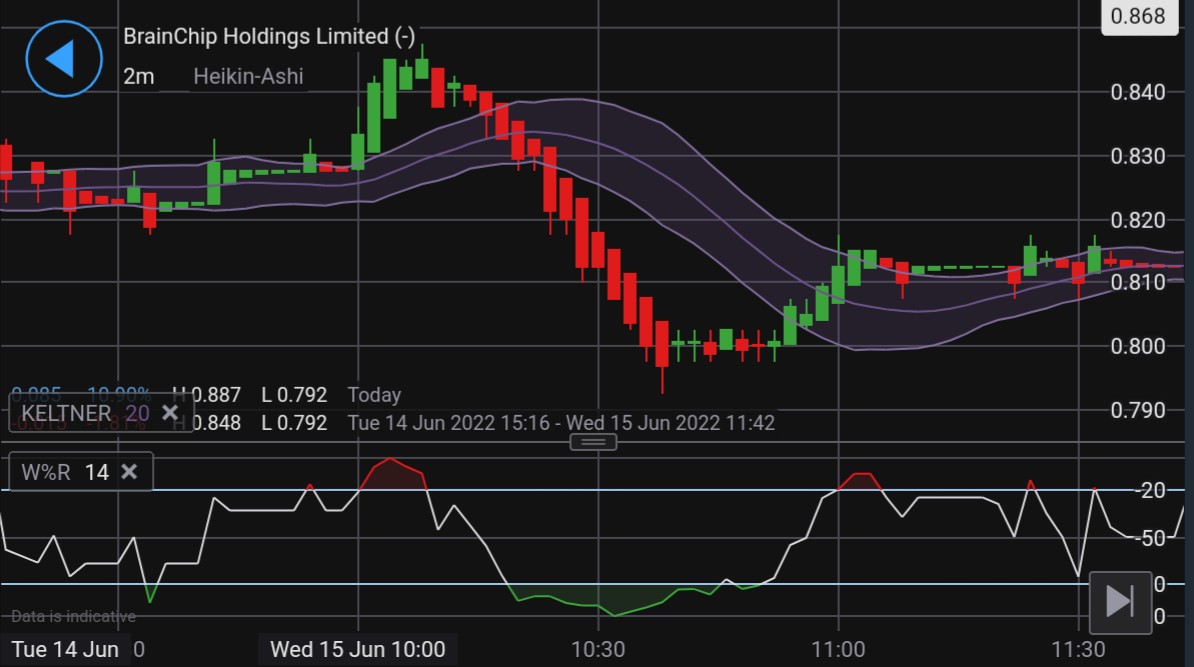Click the 0.868 current price tag

coord(1138,17)
